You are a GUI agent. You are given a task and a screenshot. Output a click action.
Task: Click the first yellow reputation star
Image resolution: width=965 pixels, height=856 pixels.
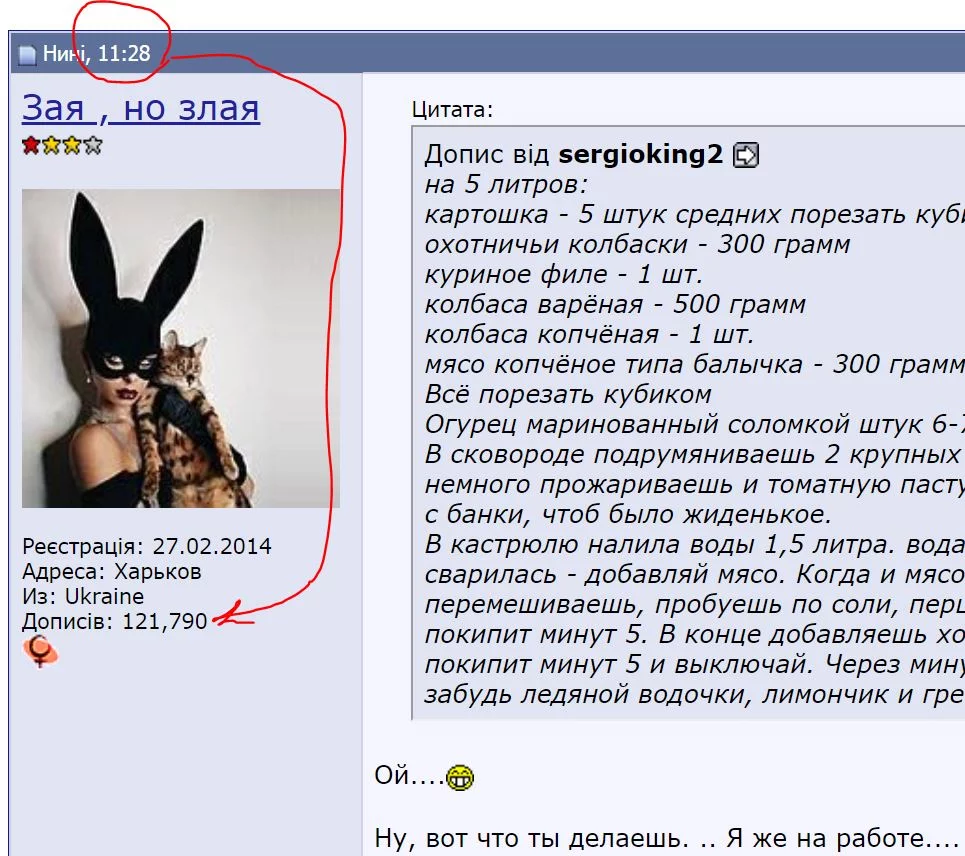point(52,146)
